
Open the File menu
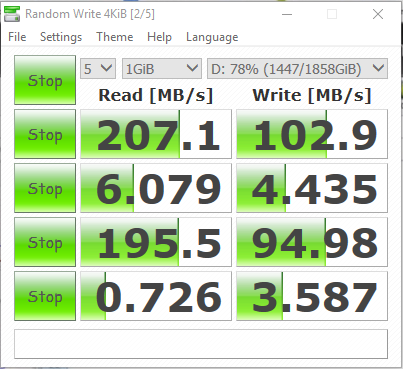pyautogui.click(x=17, y=37)
